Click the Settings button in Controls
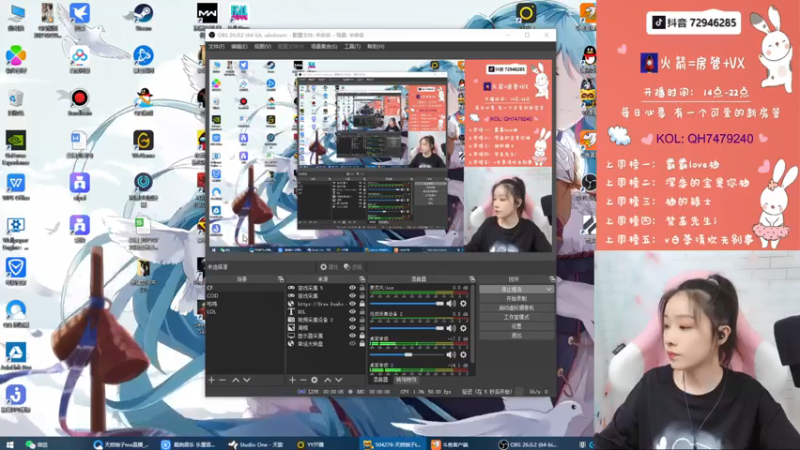Viewport: 800px width, 450px height. click(x=516, y=326)
